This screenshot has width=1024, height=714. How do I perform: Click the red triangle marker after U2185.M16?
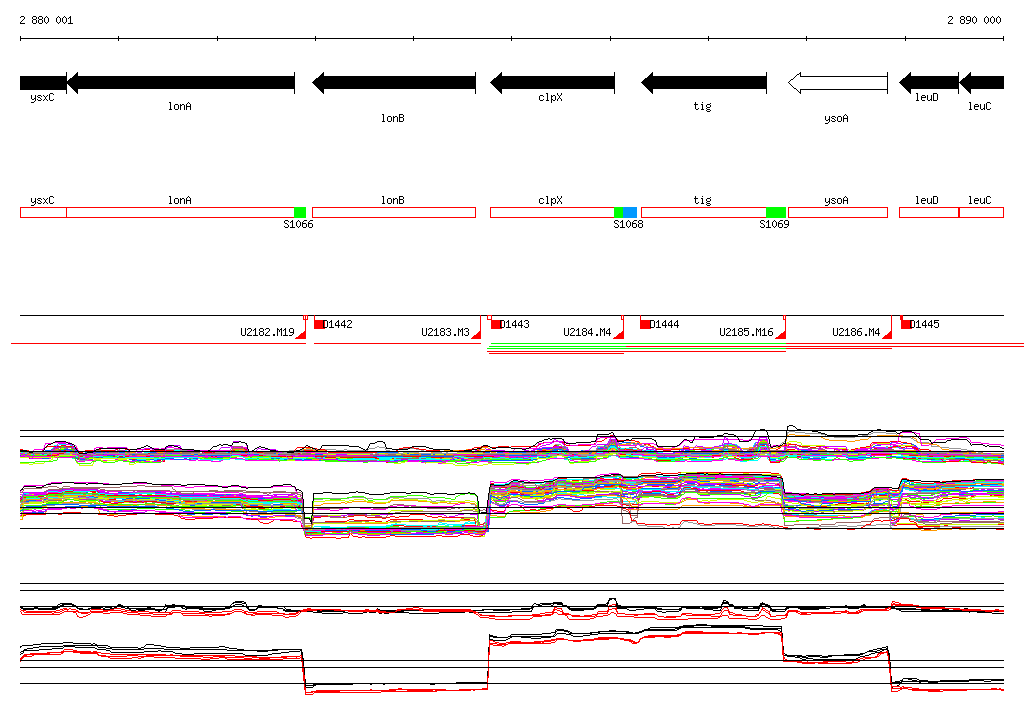(781, 334)
